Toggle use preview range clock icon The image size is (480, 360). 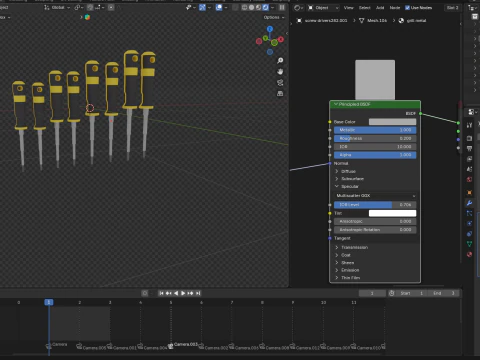click(x=392, y=293)
